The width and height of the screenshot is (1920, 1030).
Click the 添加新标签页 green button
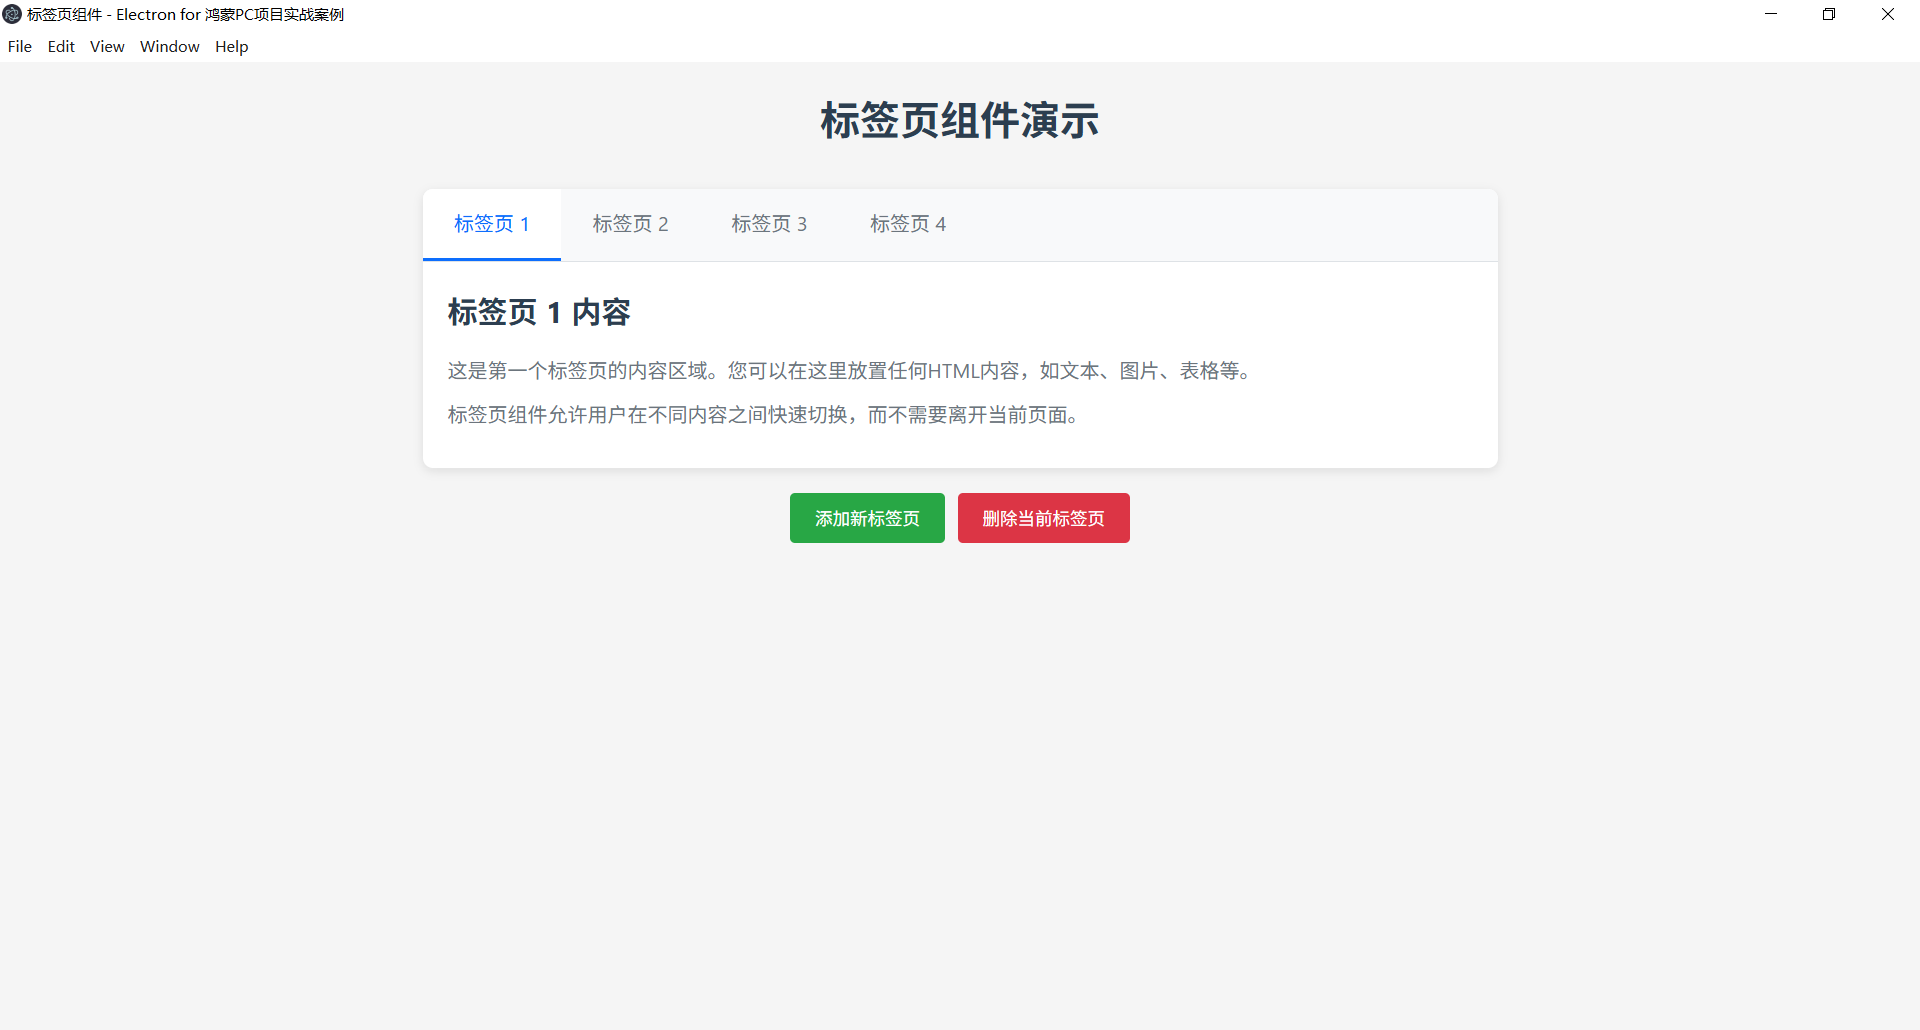866,518
